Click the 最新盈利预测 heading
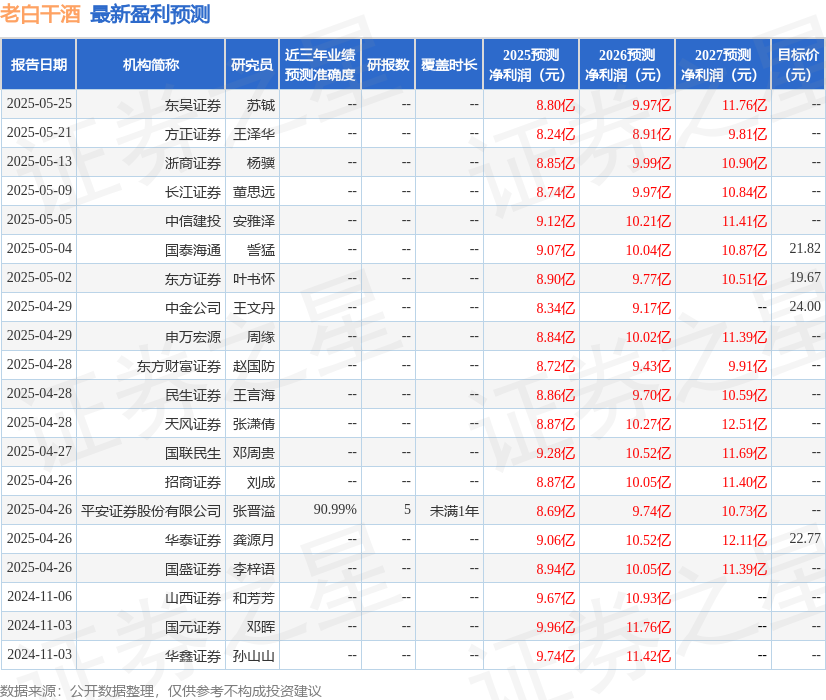 click(x=150, y=14)
